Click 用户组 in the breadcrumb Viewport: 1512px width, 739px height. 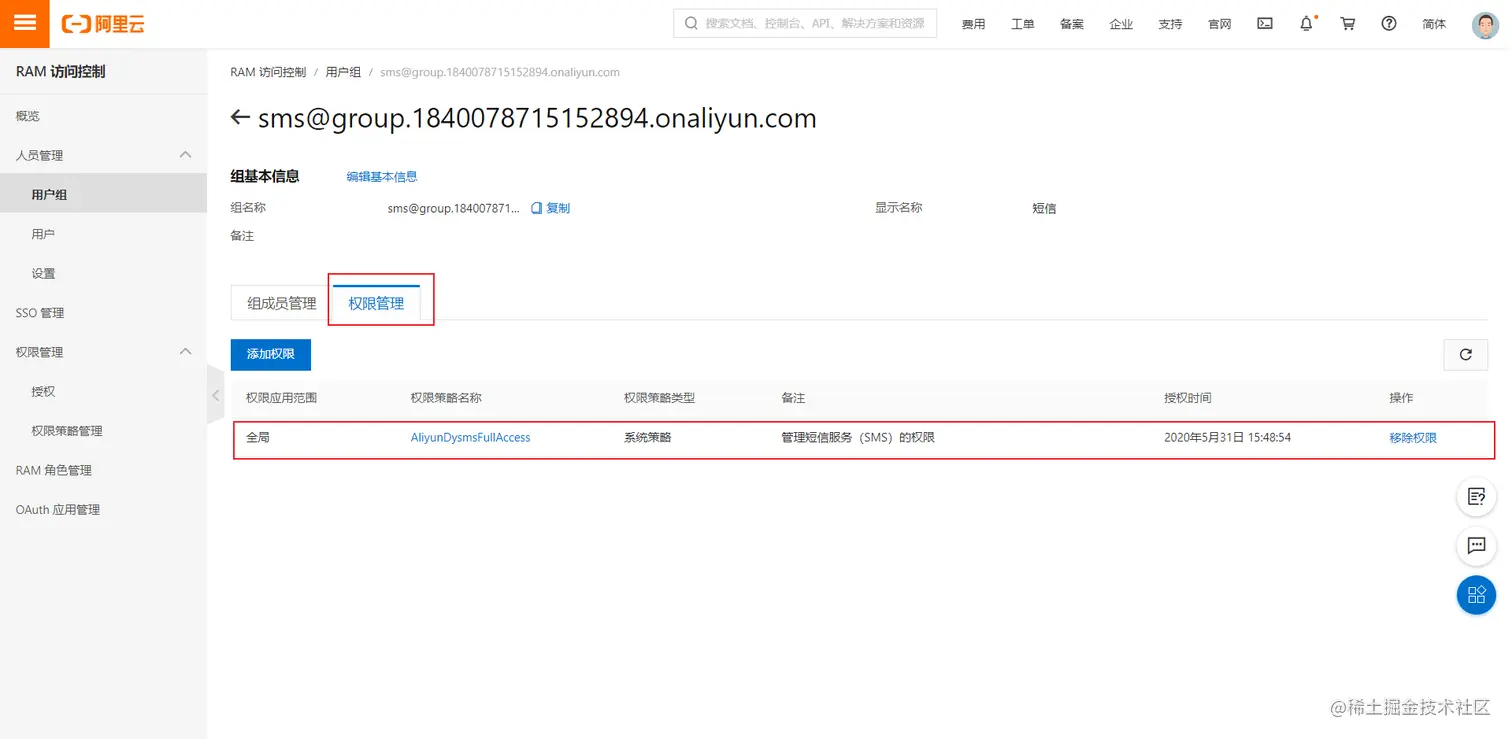point(343,72)
